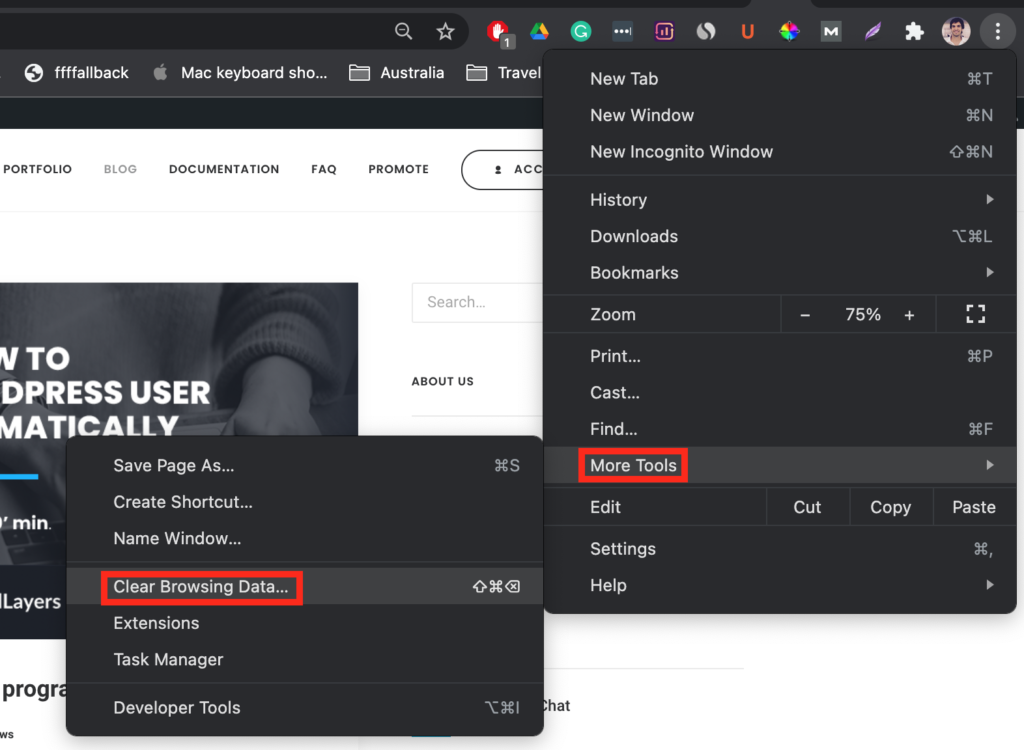
Task: Expand the History submenu
Action: tap(780, 199)
